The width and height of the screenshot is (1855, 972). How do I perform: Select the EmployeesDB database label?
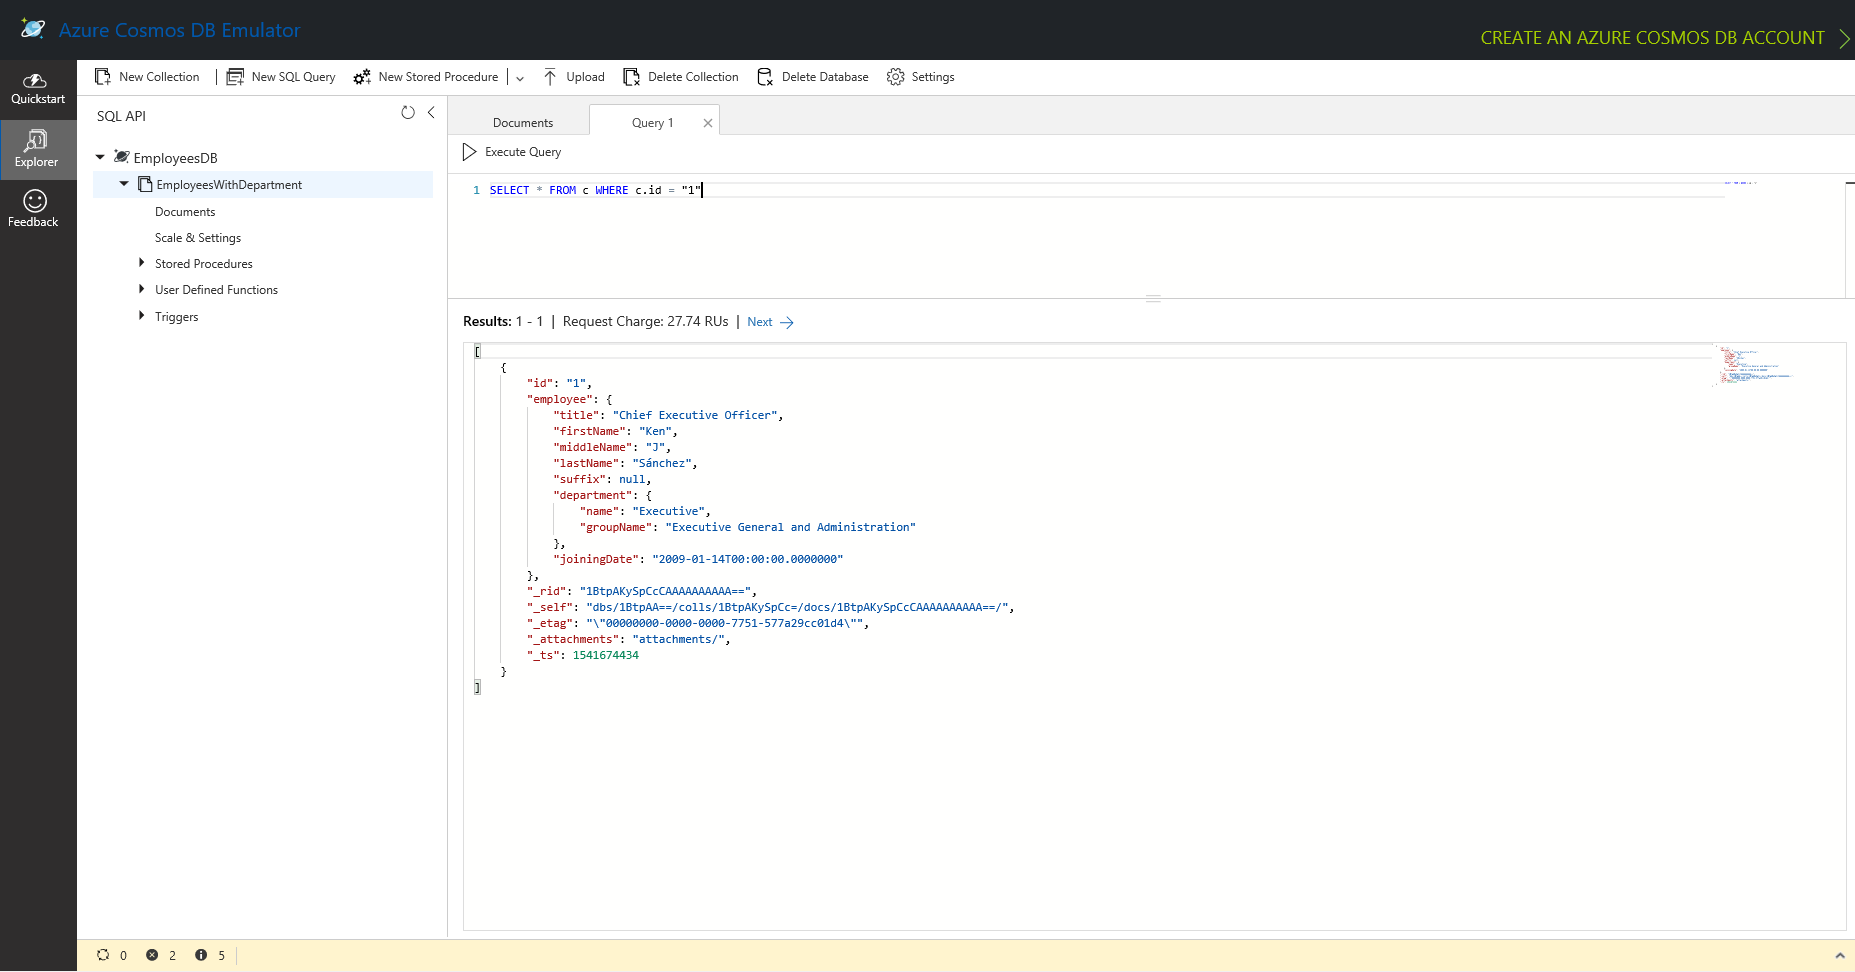[x=176, y=158]
